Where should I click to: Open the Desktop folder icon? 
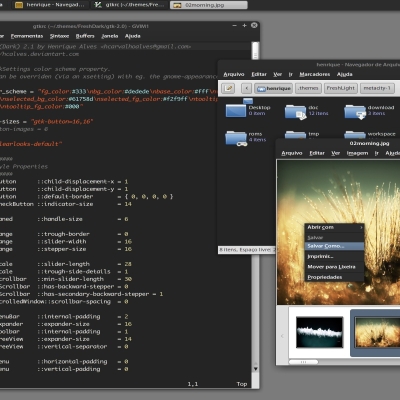[236, 109]
